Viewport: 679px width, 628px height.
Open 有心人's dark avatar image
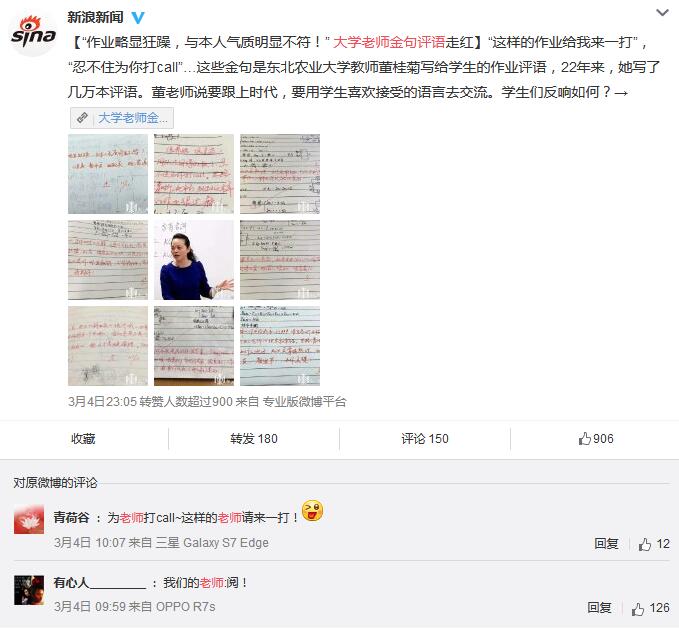point(29,590)
